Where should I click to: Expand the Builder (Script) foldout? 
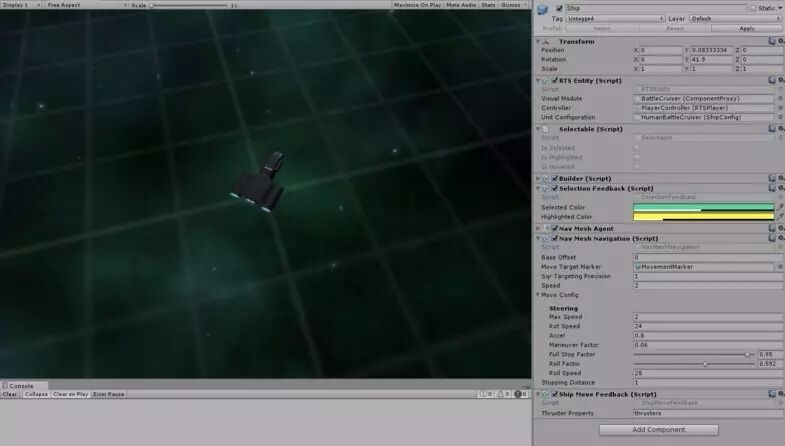click(x=538, y=178)
